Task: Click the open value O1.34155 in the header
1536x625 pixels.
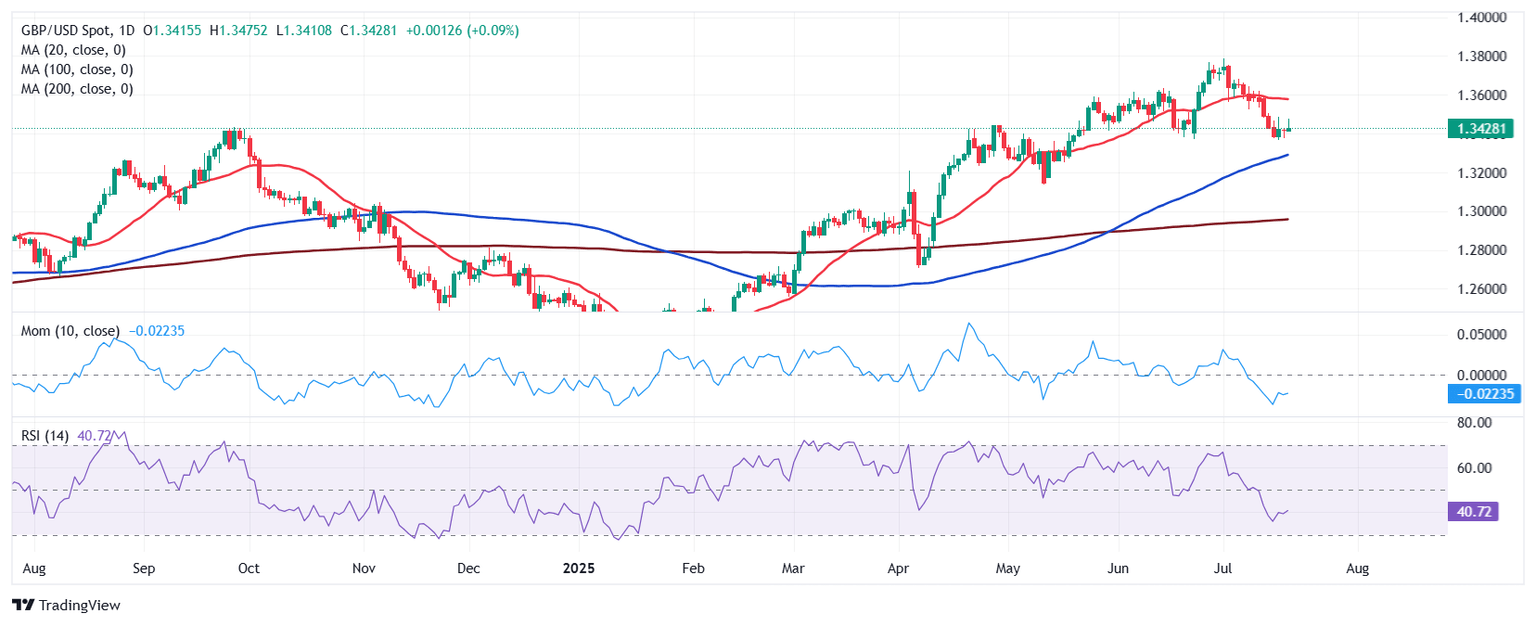Action: 174,31
